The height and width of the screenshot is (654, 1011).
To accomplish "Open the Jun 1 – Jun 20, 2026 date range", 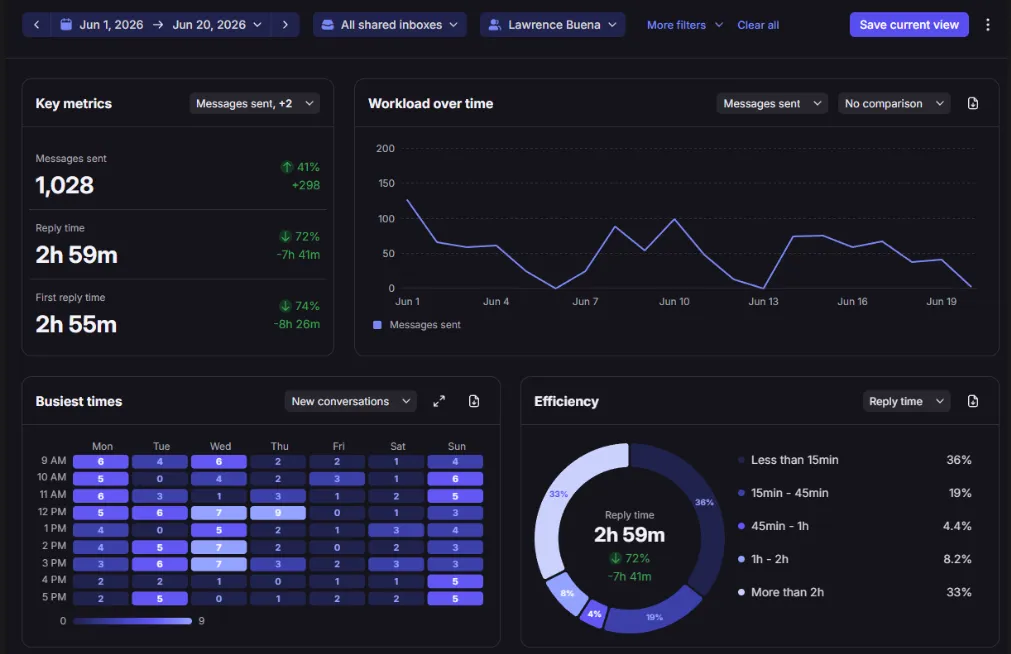I will (x=161, y=25).
